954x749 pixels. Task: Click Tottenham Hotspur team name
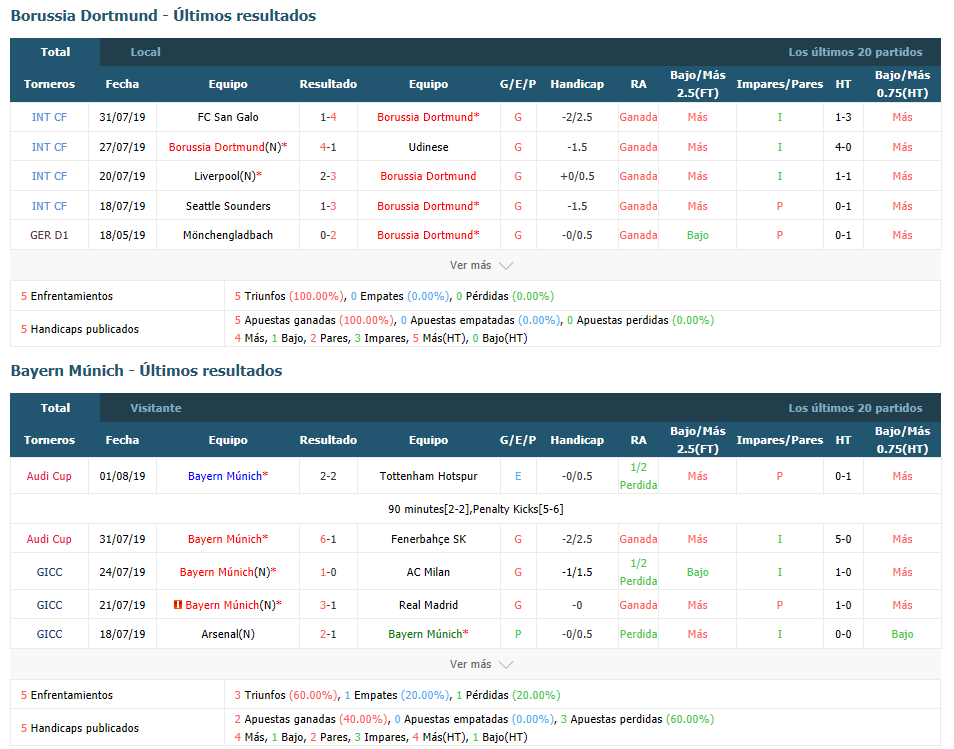click(x=428, y=476)
